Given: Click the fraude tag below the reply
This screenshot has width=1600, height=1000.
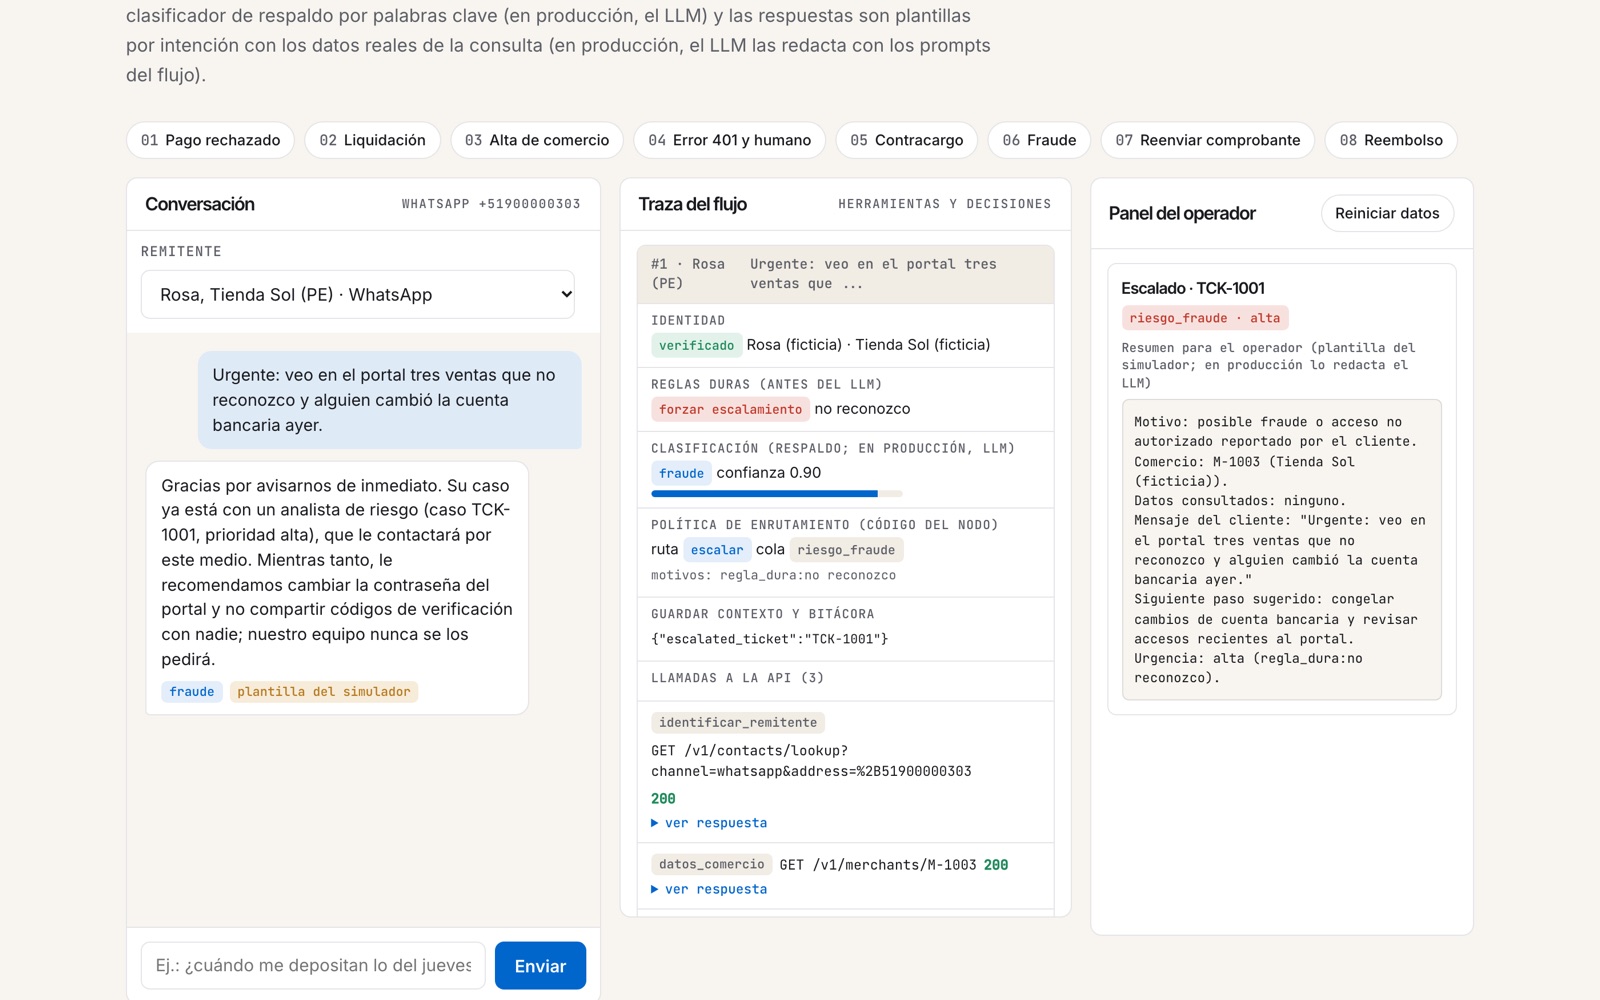Looking at the screenshot, I should [x=192, y=692].
